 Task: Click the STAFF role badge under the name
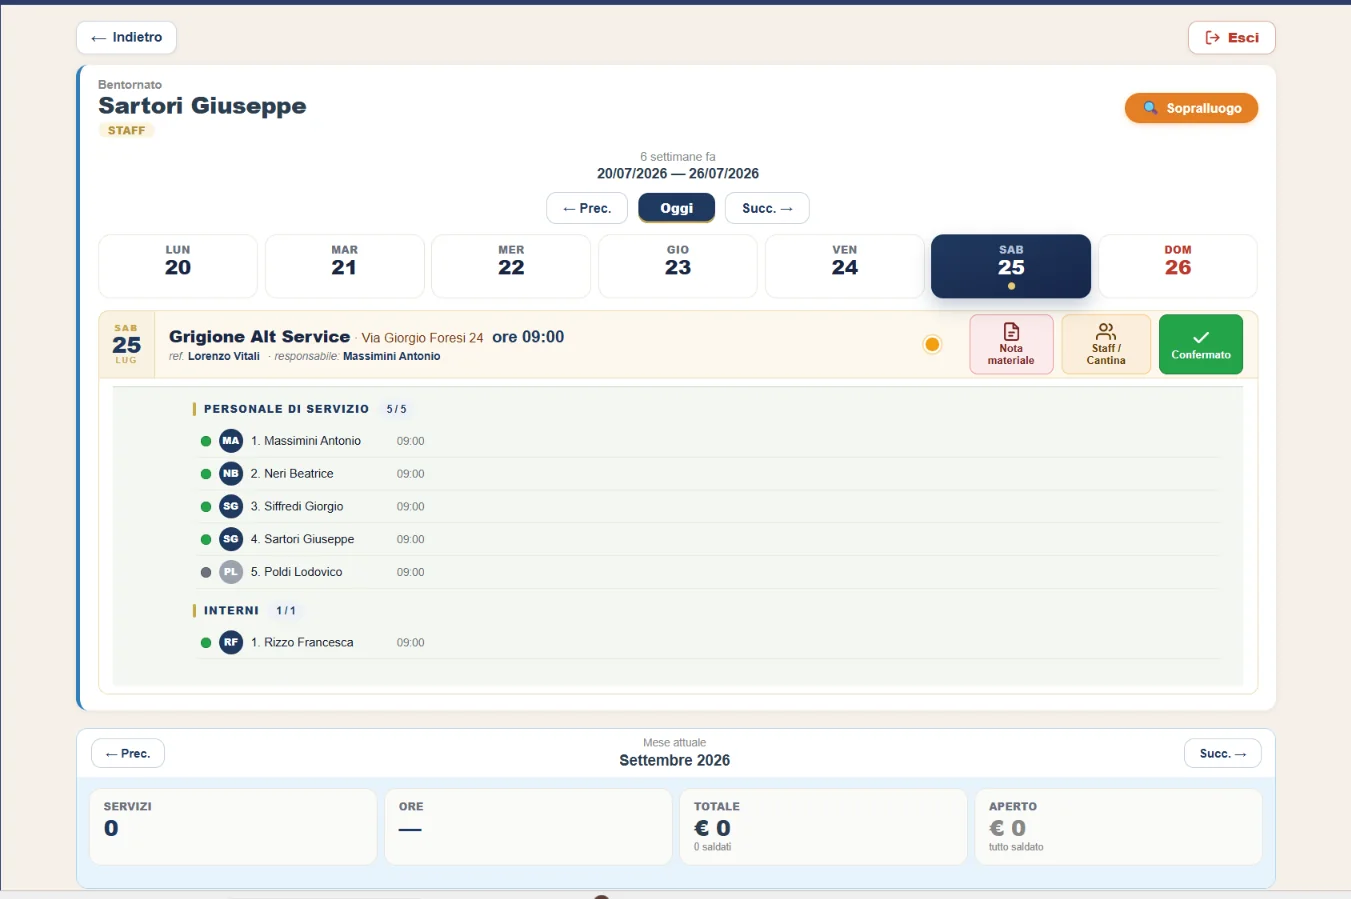click(127, 131)
